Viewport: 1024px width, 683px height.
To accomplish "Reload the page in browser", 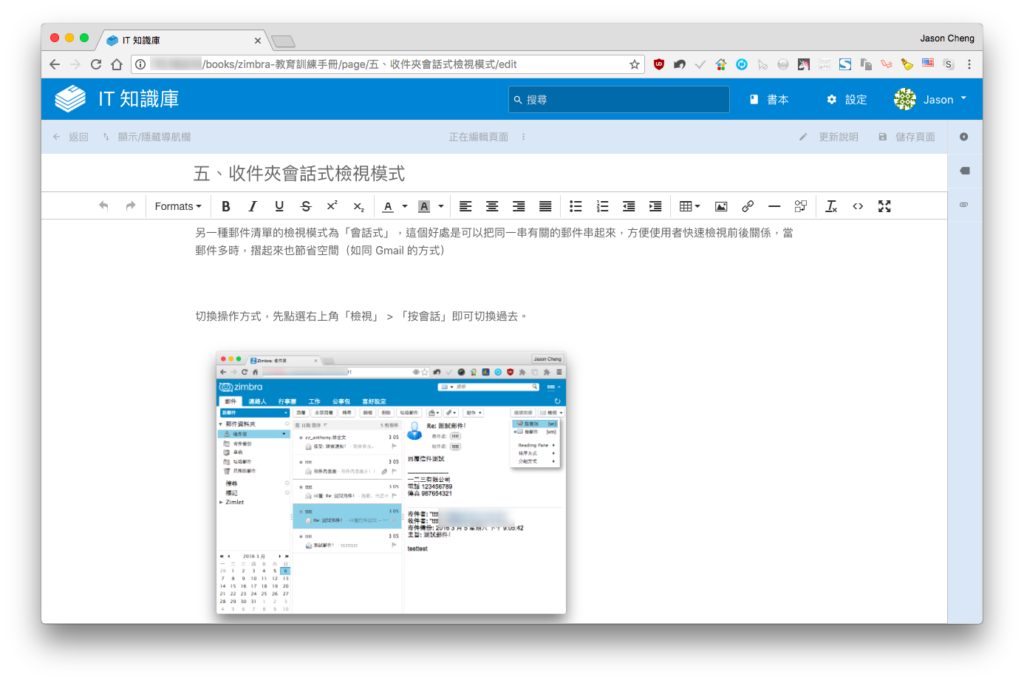I will pyautogui.click(x=96, y=64).
